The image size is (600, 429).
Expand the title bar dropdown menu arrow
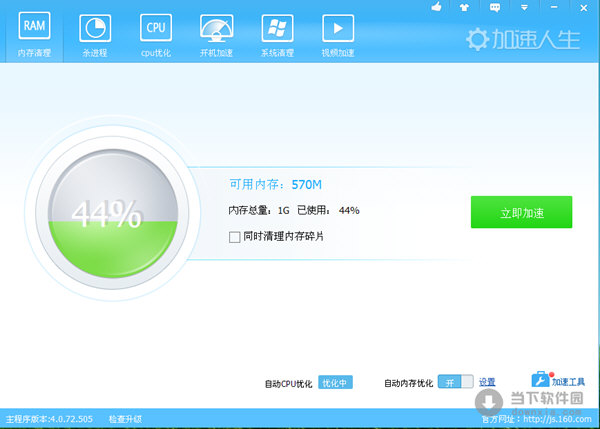(x=524, y=7)
